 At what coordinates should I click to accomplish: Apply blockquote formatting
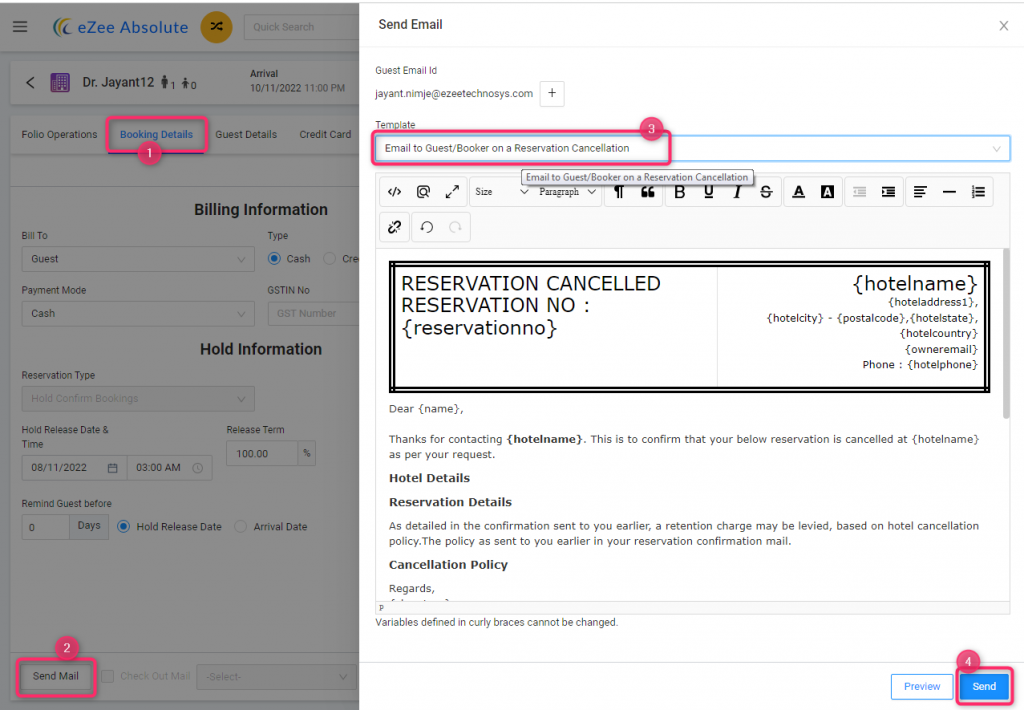647,192
